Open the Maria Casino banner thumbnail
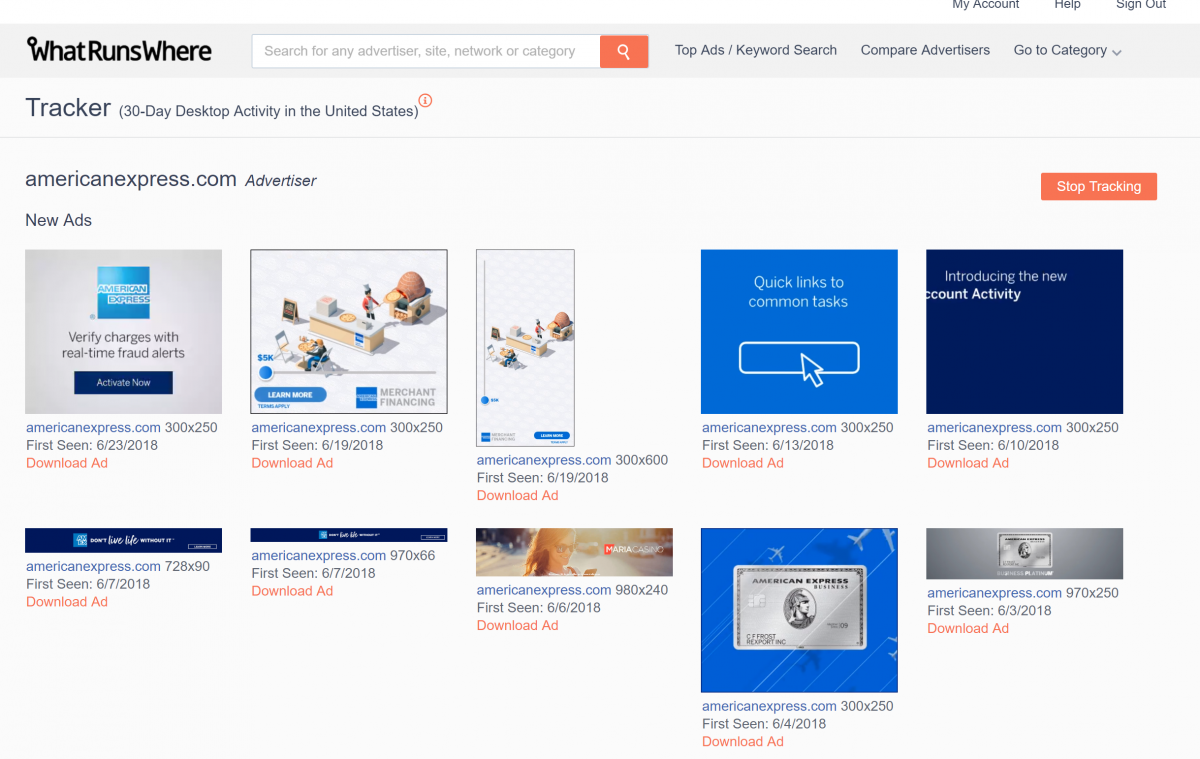Viewport: 1200px width, 759px height. click(x=574, y=552)
